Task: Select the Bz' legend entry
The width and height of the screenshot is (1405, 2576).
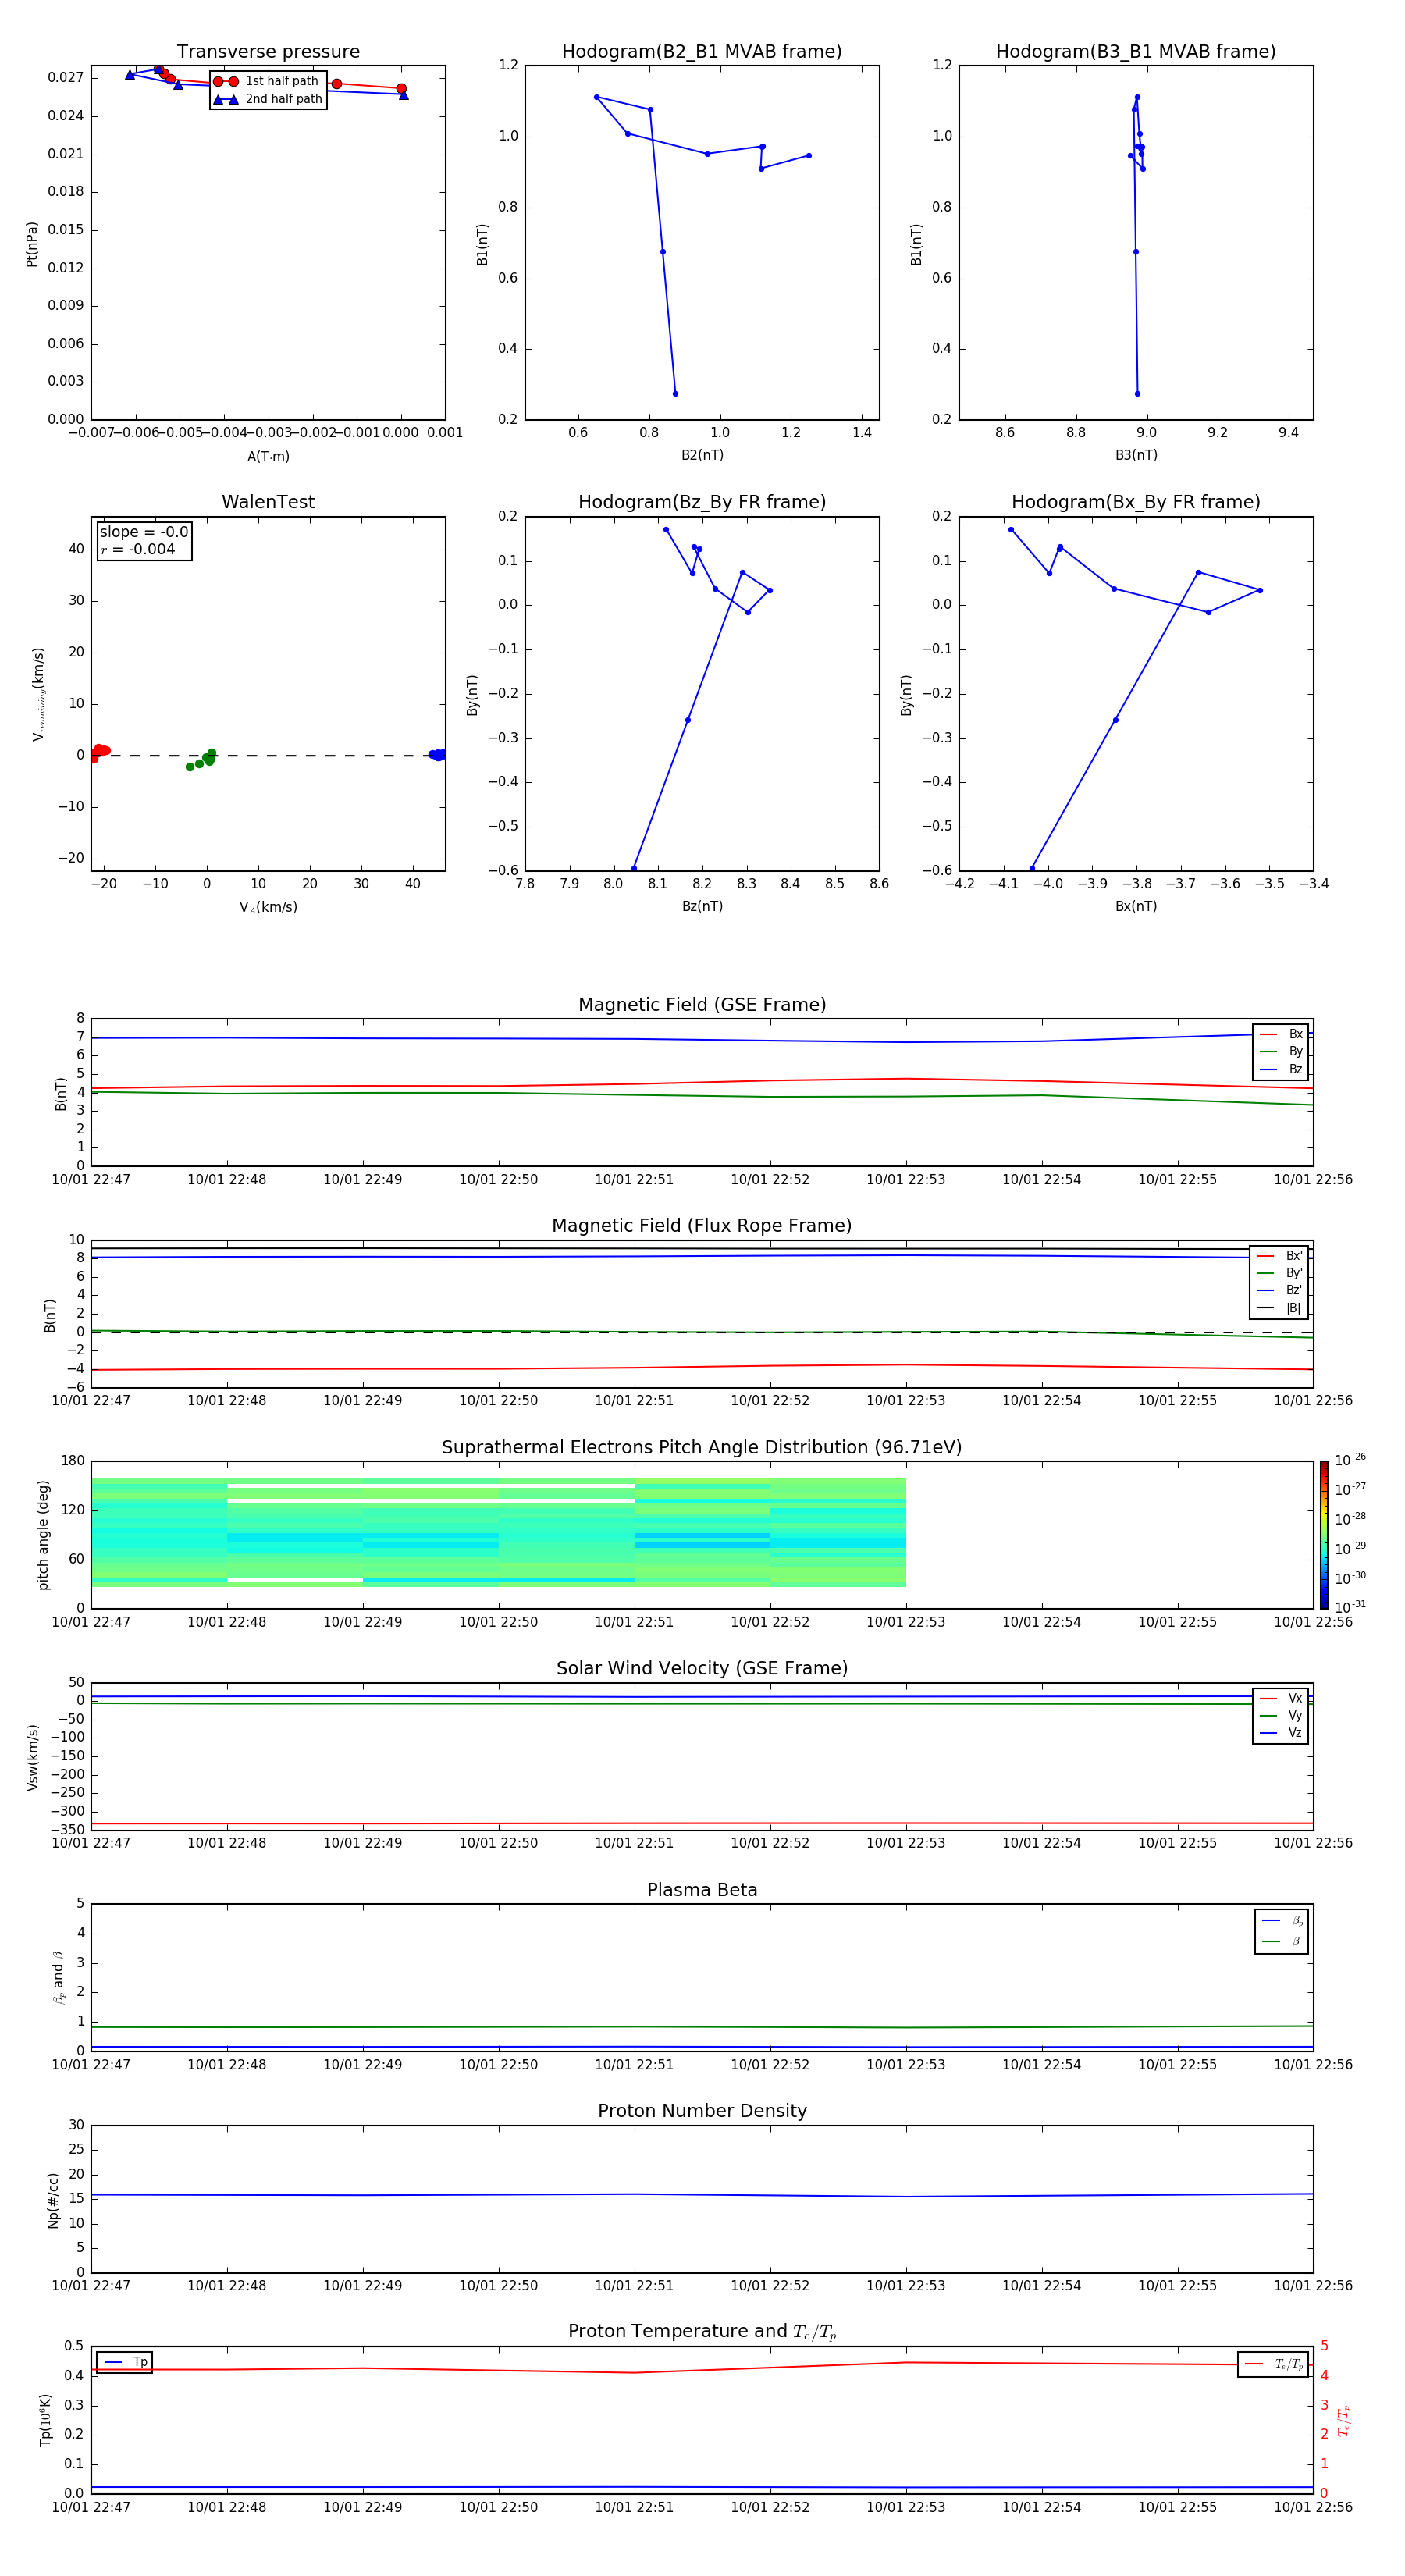Action: pos(1279,1290)
